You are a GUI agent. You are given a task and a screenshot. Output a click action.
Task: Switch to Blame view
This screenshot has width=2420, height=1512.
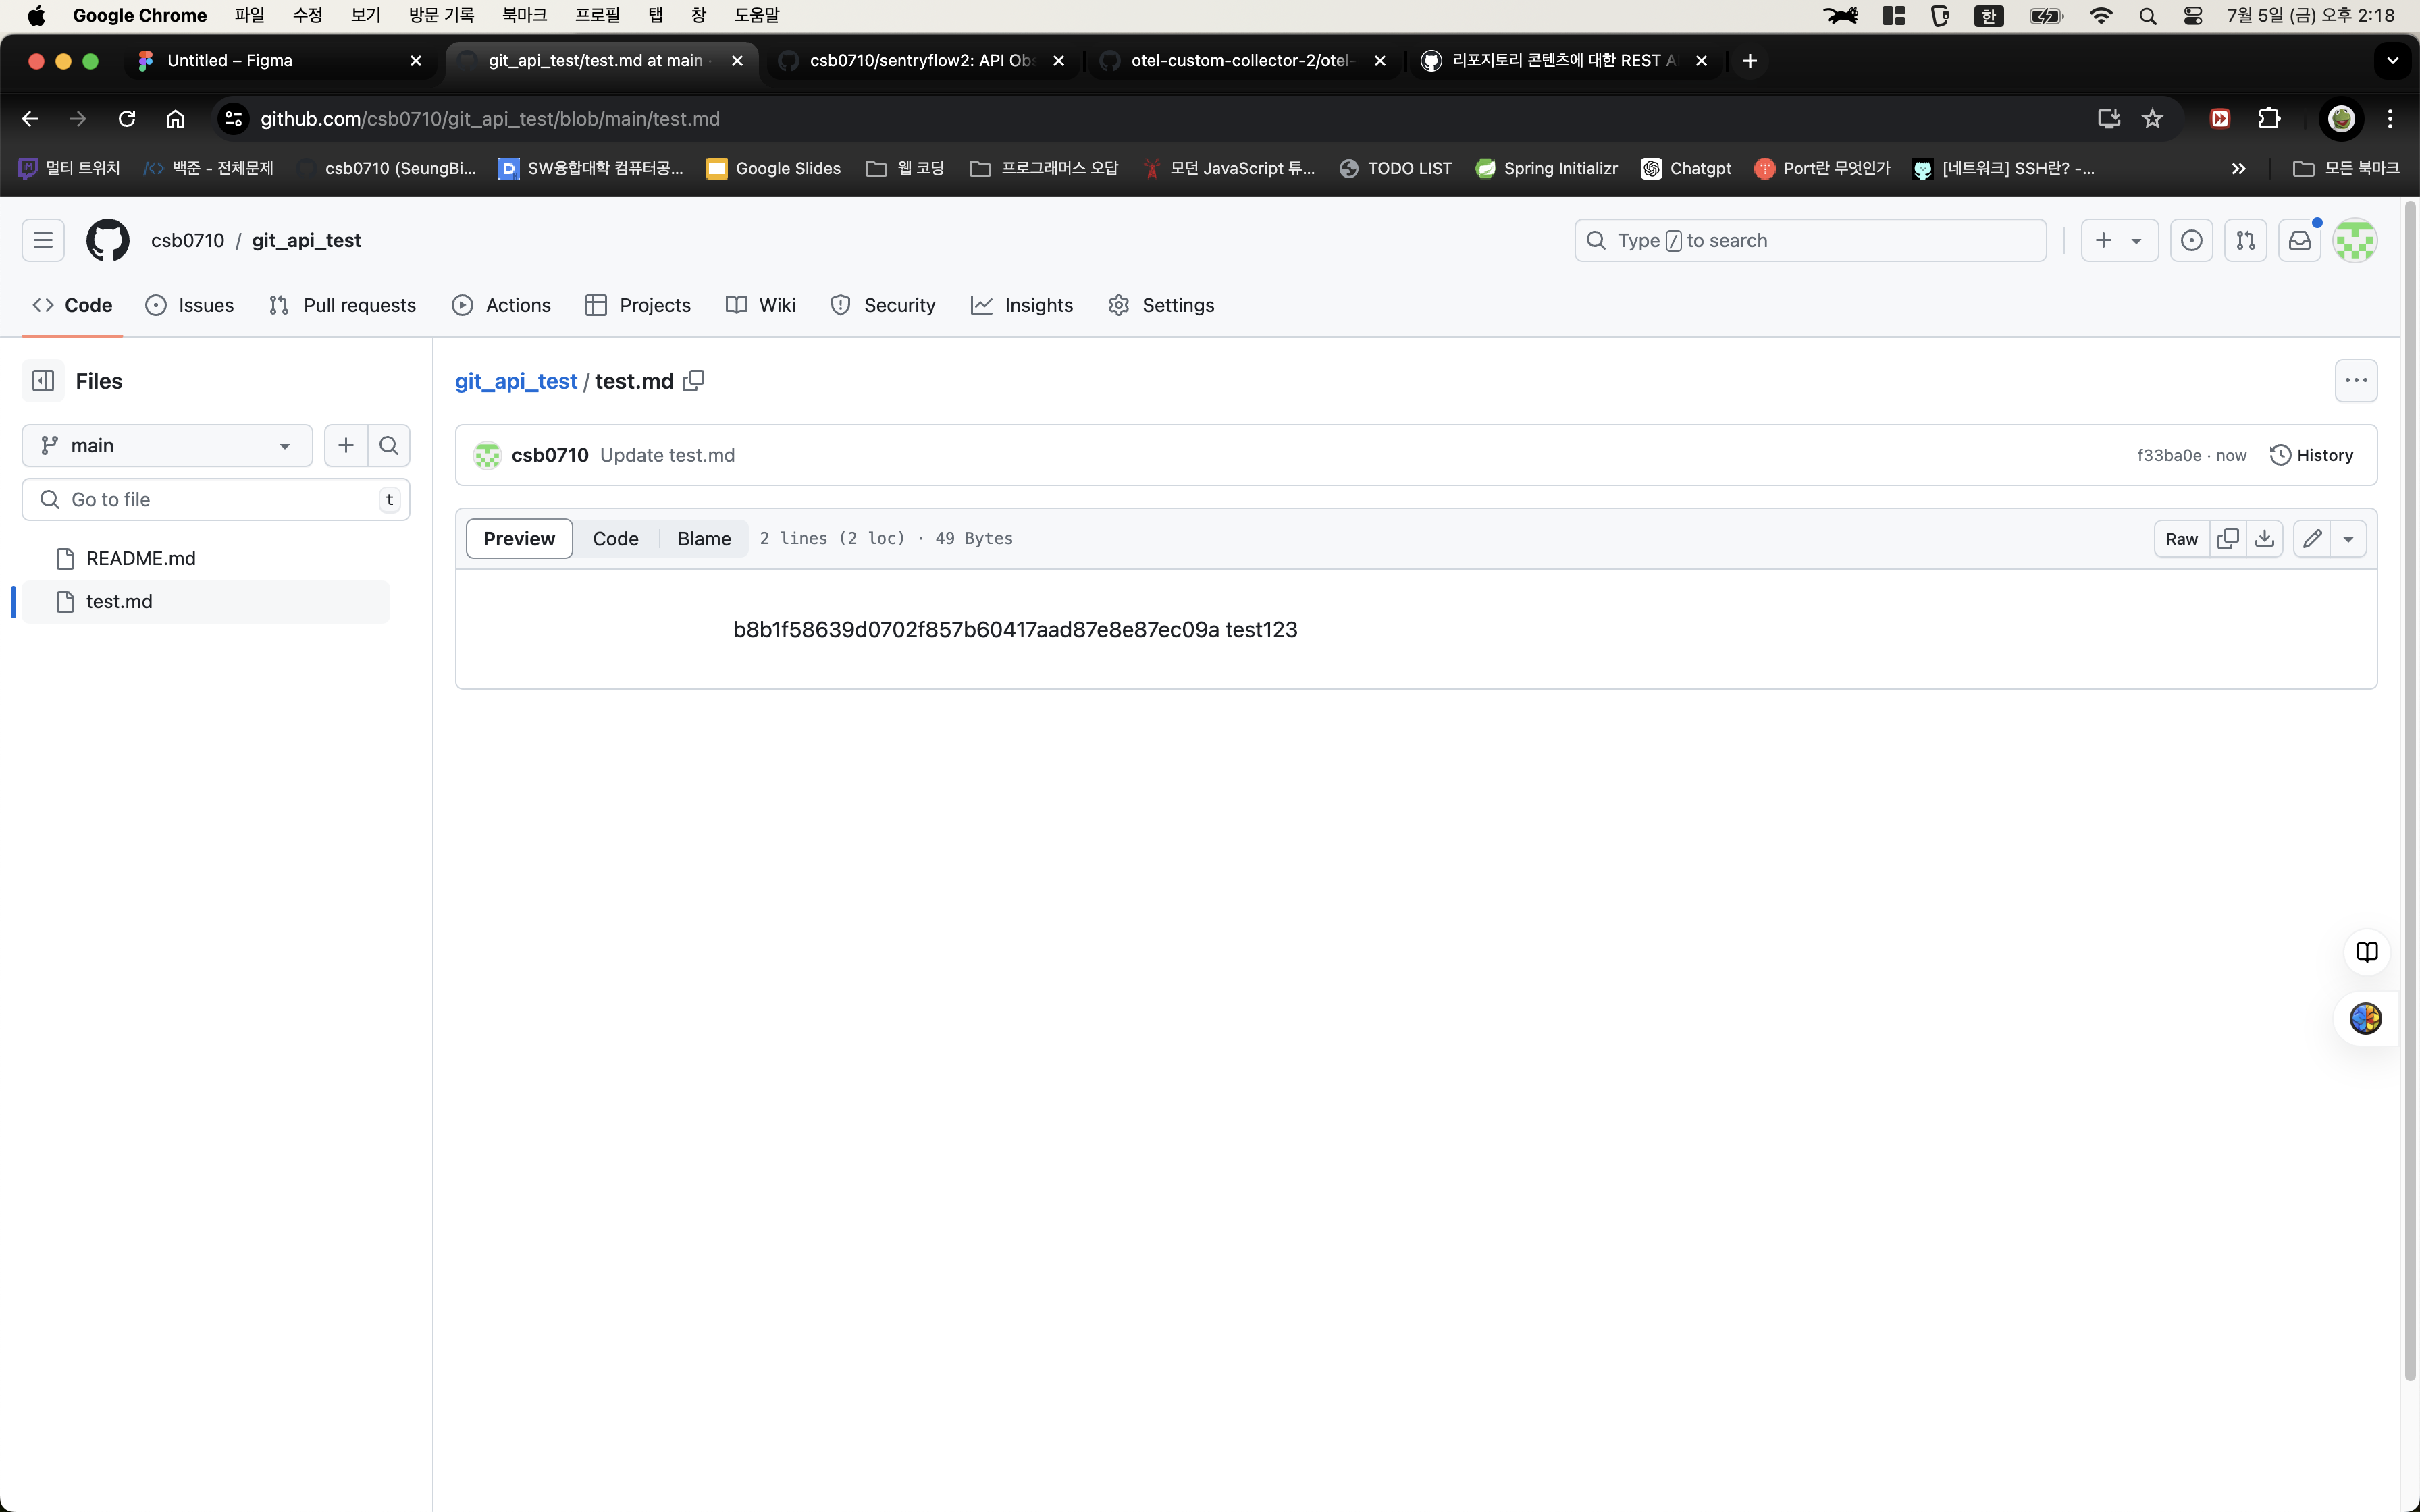click(703, 539)
